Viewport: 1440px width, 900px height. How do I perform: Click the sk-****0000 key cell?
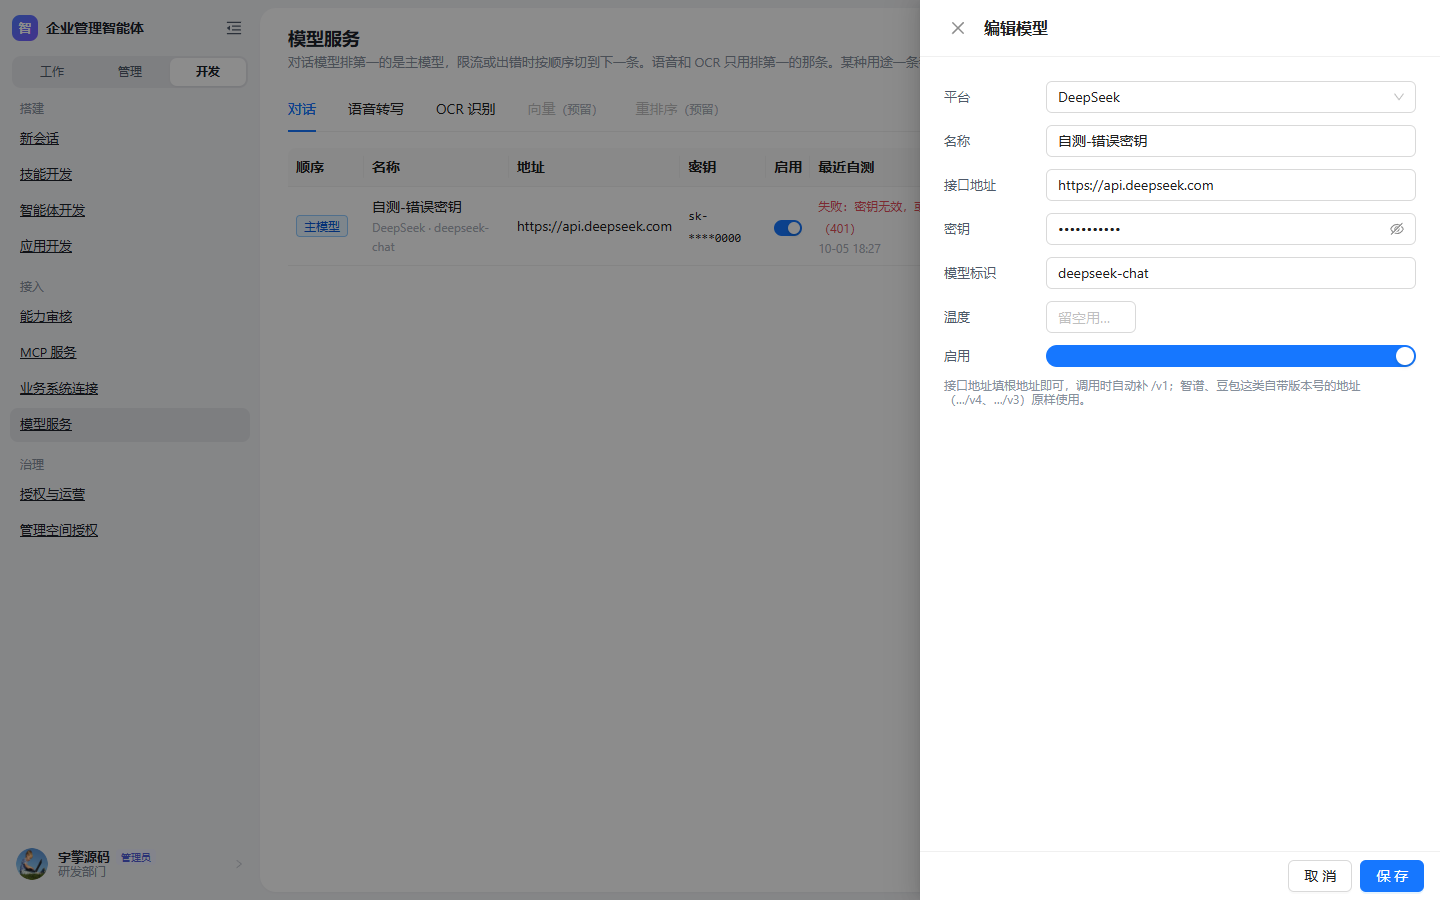714,227
